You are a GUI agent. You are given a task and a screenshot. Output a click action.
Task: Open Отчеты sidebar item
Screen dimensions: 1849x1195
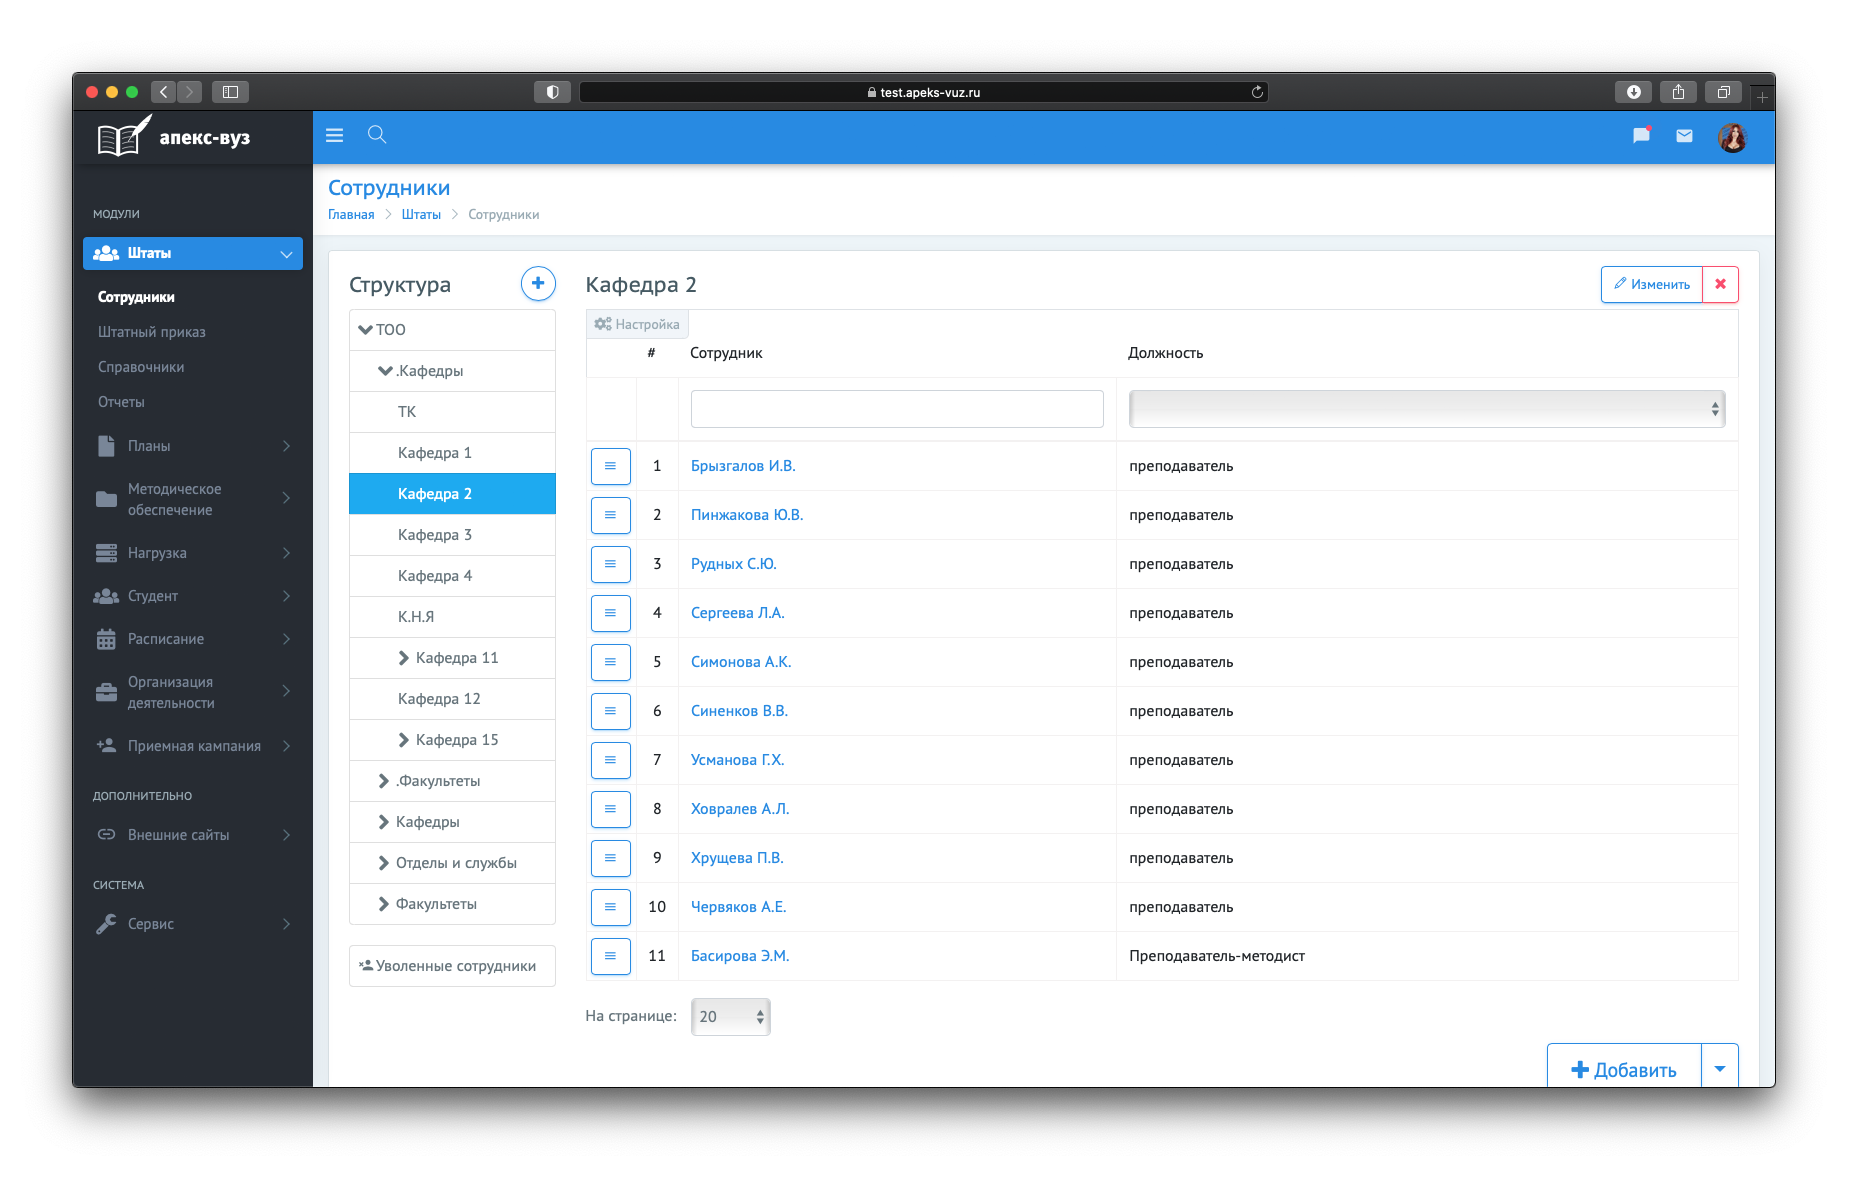pos(121,402)
